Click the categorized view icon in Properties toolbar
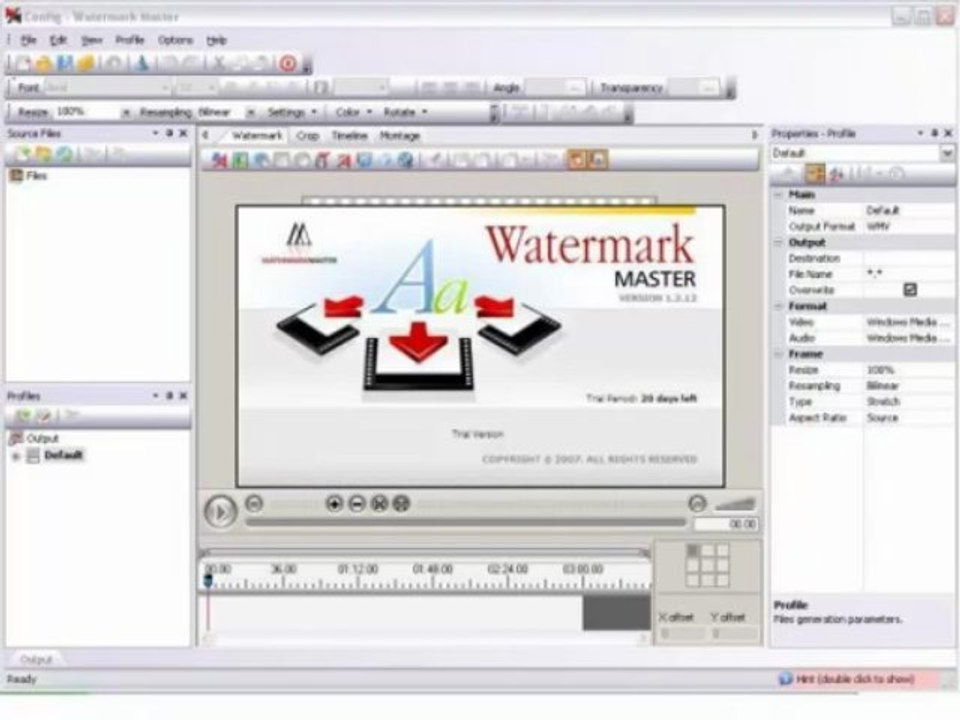 [814, 174]
